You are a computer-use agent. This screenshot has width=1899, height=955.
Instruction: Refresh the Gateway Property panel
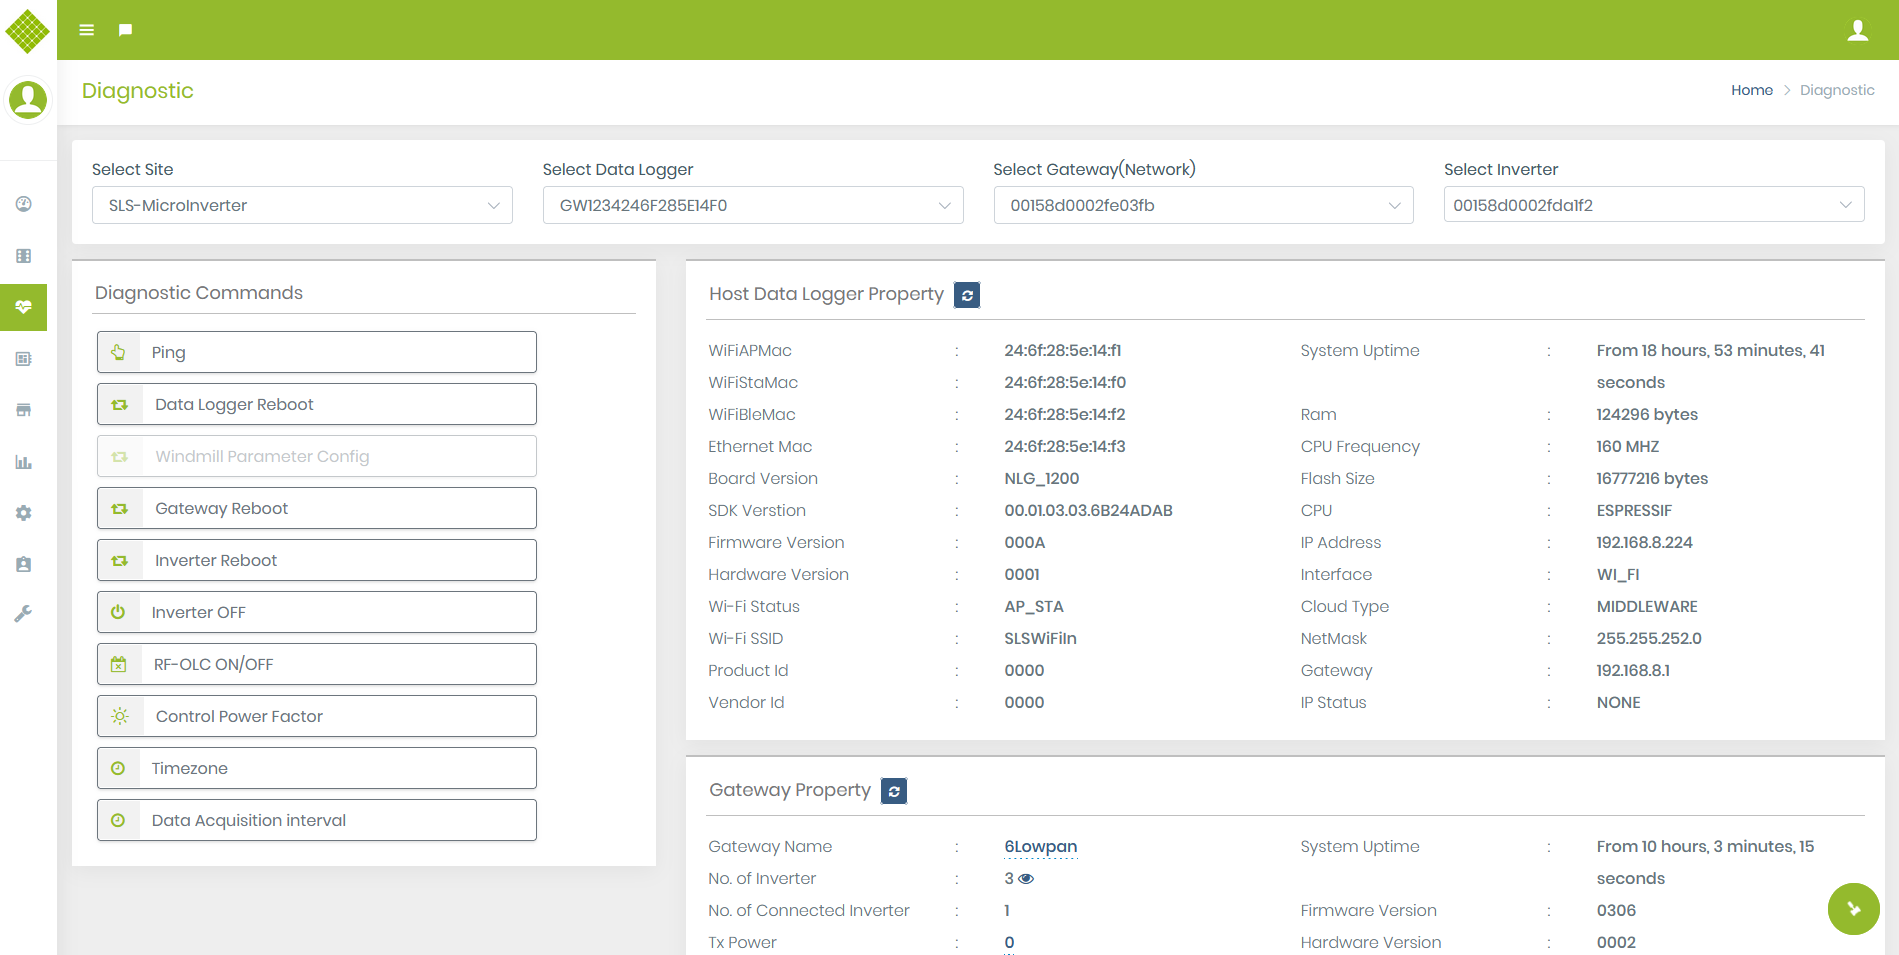point(893,791)
